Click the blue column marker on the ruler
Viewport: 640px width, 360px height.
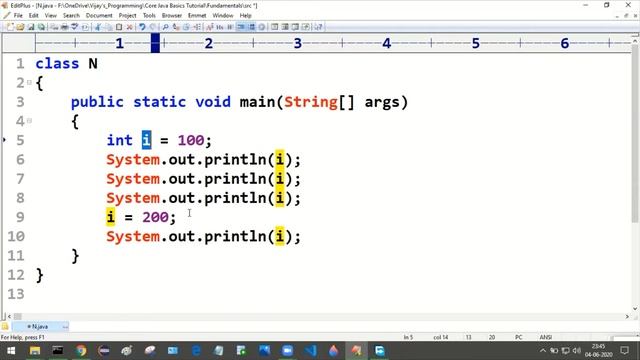pyautogui.click(x=155, y=43)
